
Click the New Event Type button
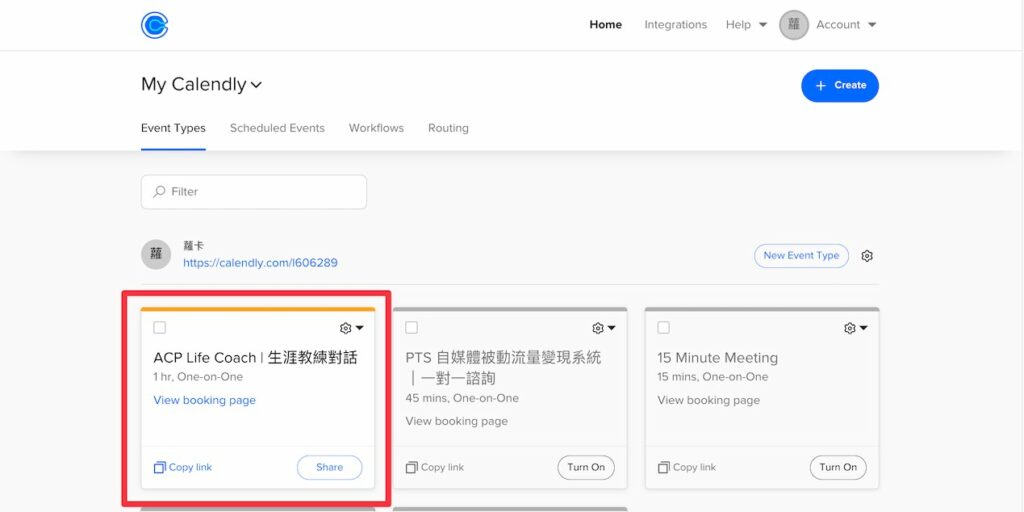pyautogui.click(x=801, y=256)
